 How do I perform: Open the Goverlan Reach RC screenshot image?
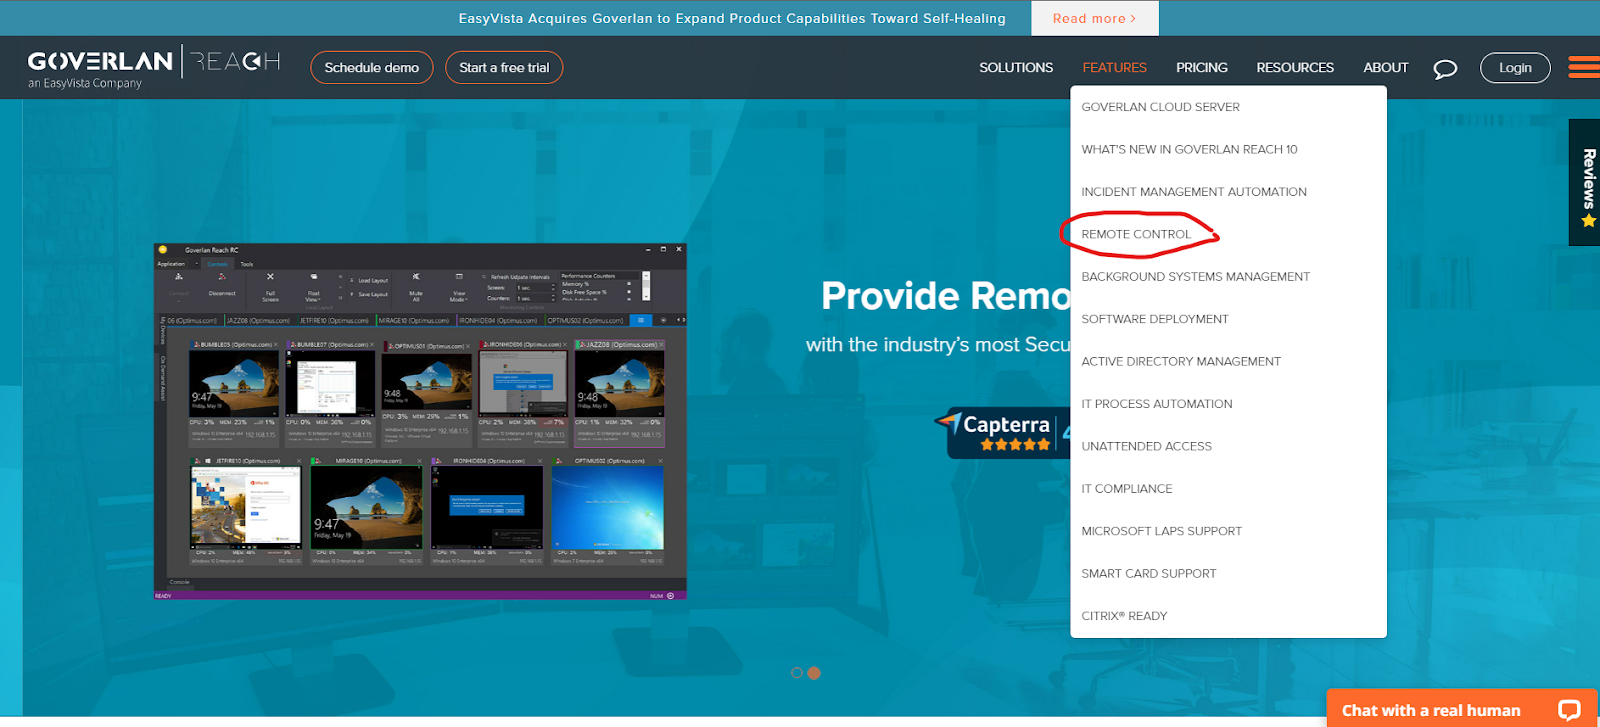420,421
